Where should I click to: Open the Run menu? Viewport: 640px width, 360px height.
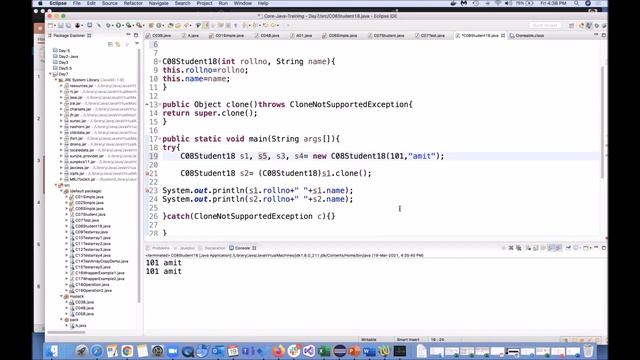click(x=223, y=3)
